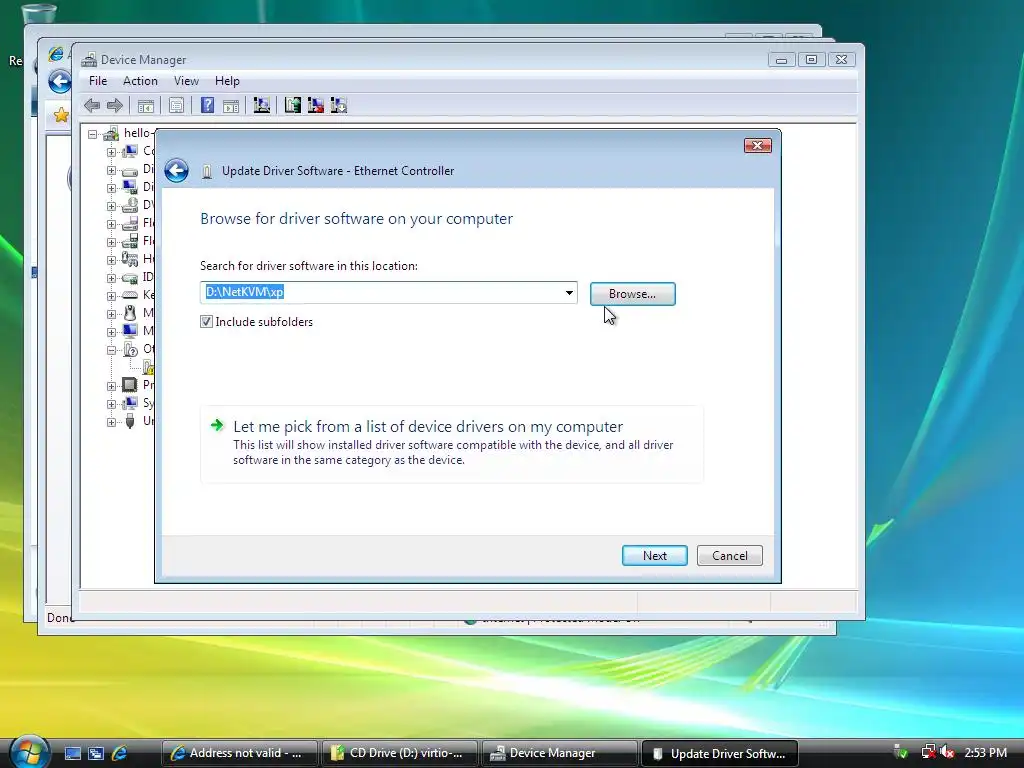Expand the IDE controllers category node

pos(111,278)
